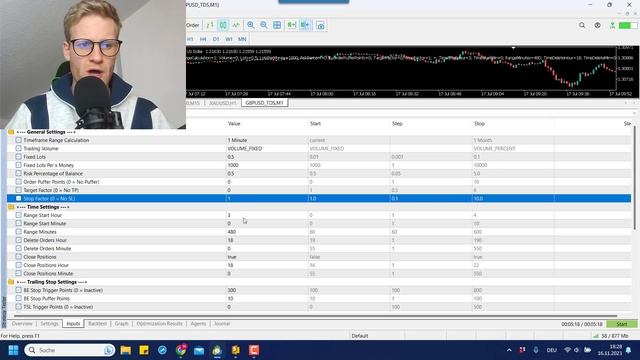The height and width of the screenshot is (360, 640).
Task: Show hidden system tray icons chevron
Action: point(509,350)
